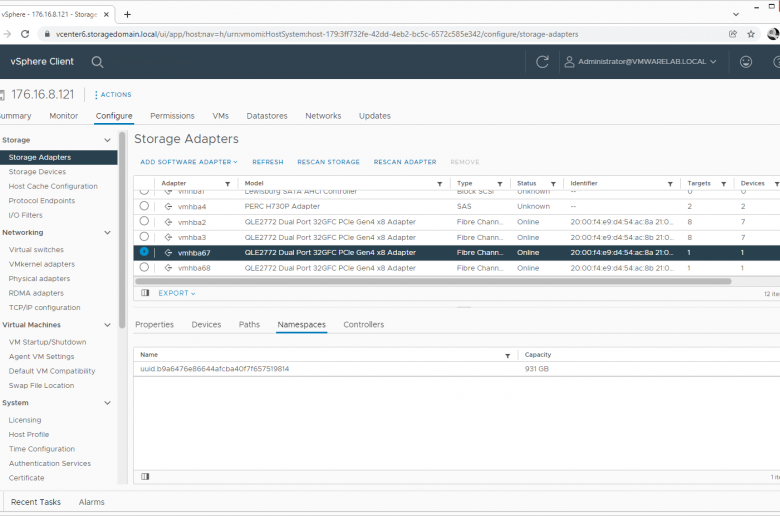
Task: Open the Alarms panel
Action: click(92, 502)
